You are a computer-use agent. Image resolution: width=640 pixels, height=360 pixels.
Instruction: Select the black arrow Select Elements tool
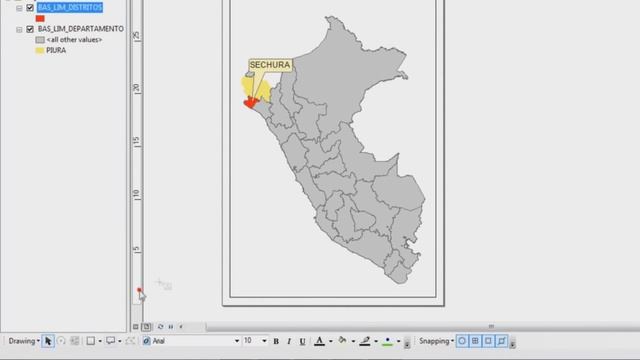48,341
